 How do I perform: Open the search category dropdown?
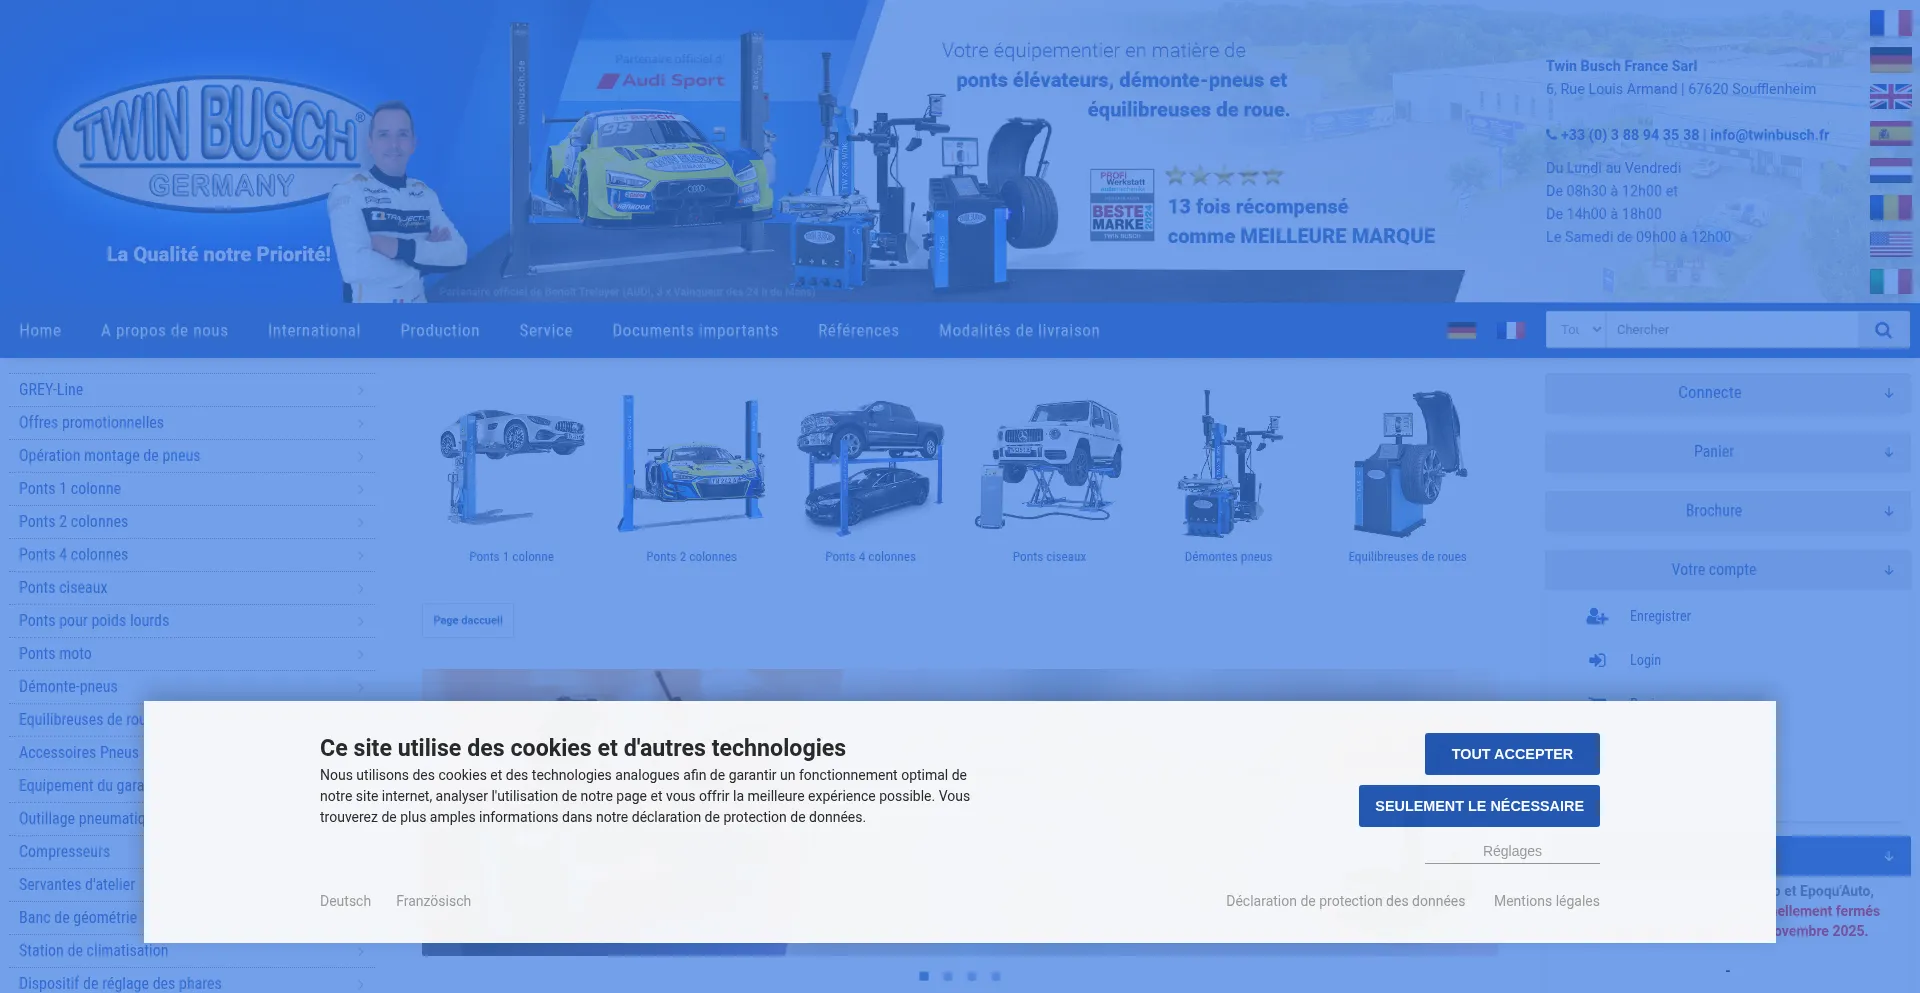(1576, 330)
